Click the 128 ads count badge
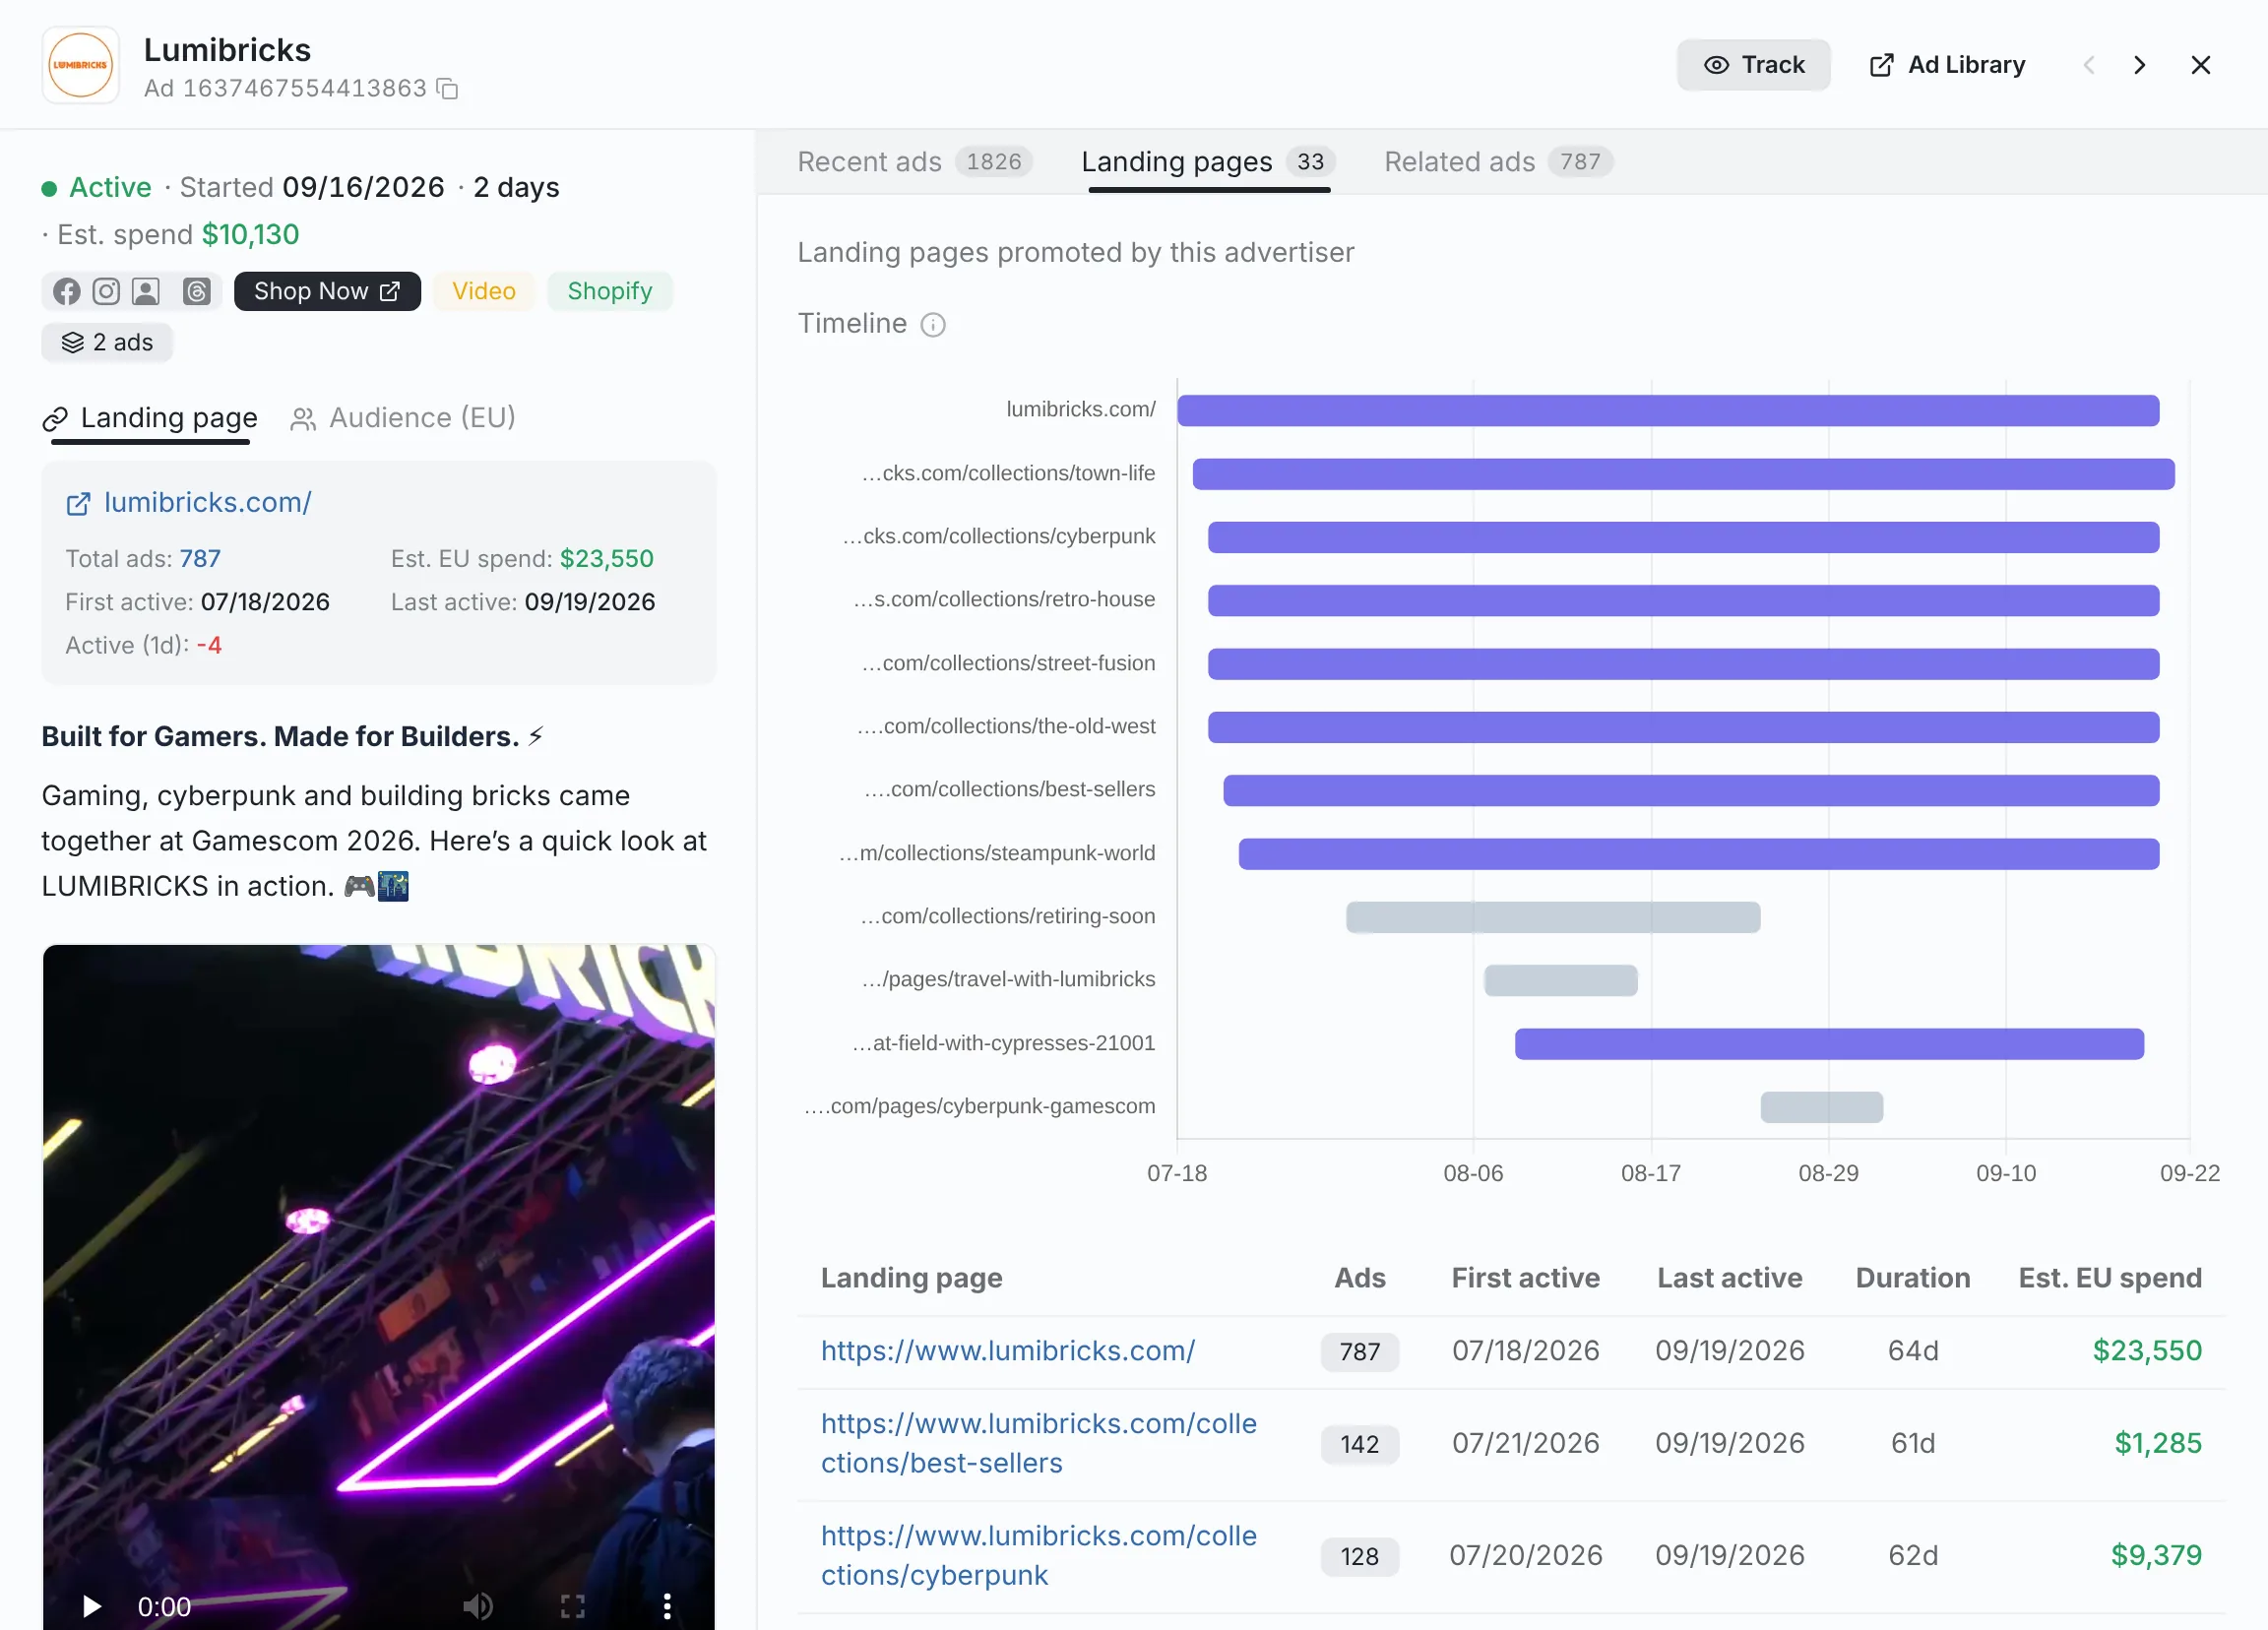Image resolution: width=2268 pixels, height=1630 pixels. [x=1360, y=1556]
